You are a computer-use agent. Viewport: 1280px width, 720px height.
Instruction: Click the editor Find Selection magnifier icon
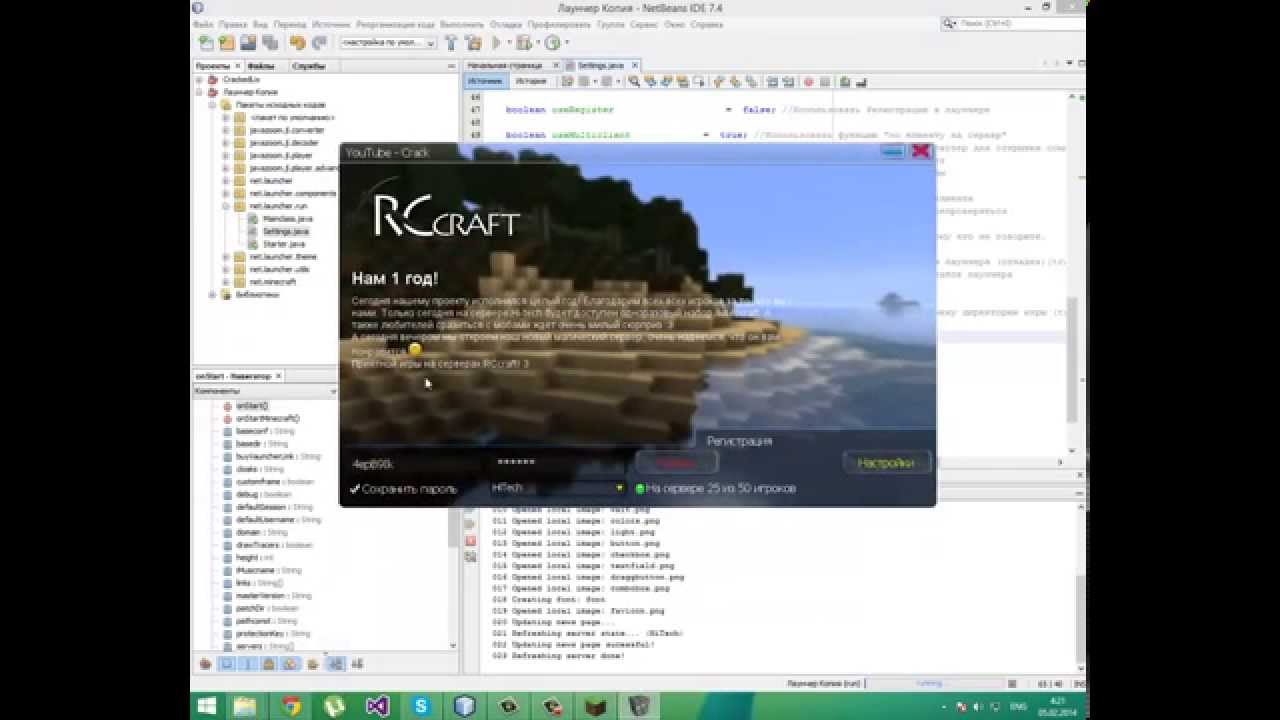tap(634, 81)
